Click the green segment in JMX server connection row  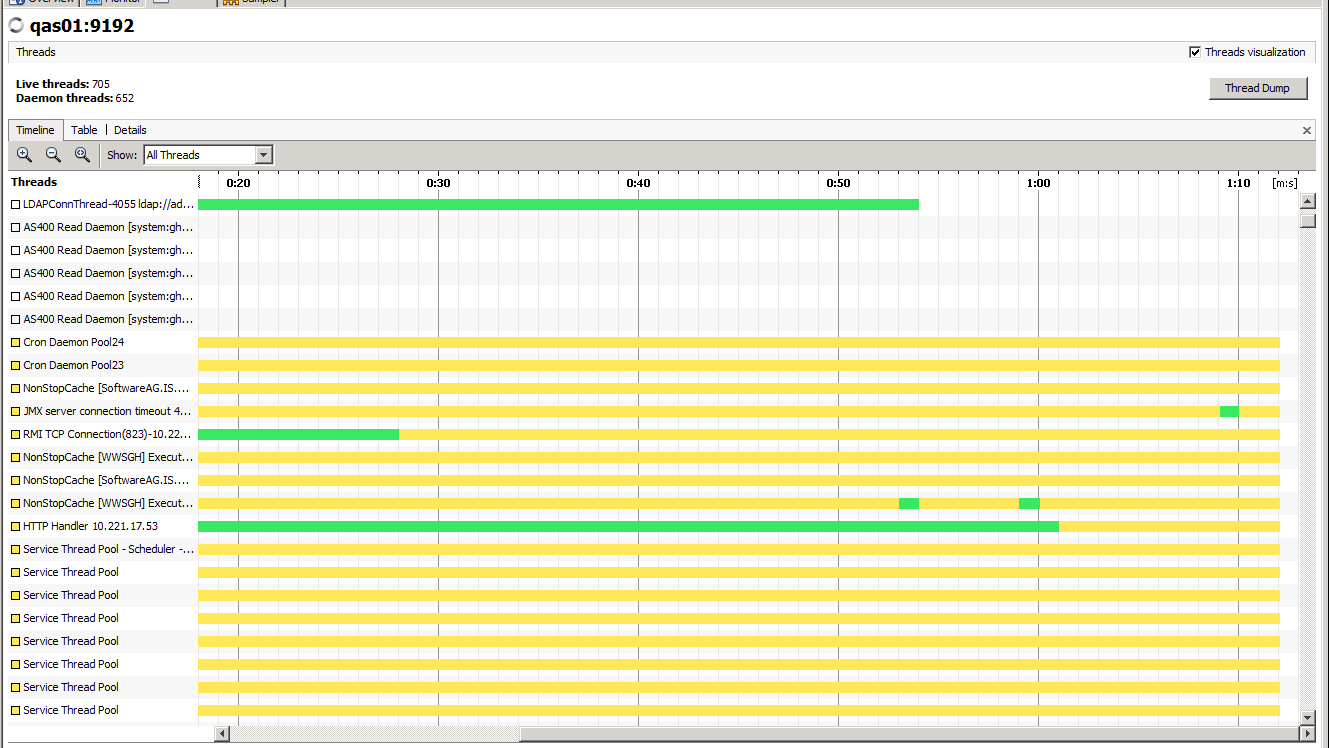(1229, 411)
